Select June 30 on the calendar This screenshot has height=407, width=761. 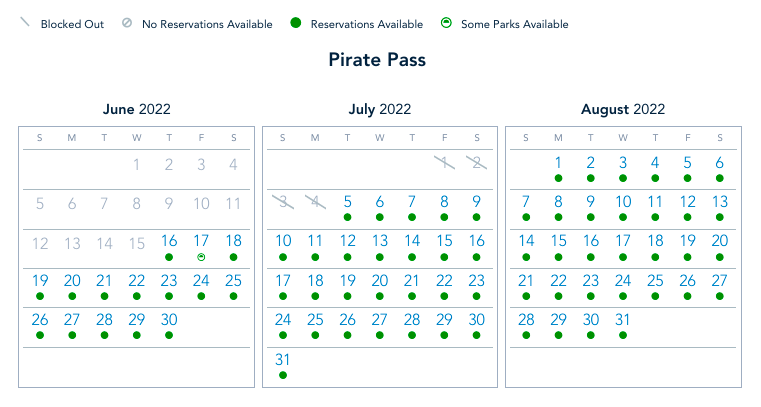(169, 320)
